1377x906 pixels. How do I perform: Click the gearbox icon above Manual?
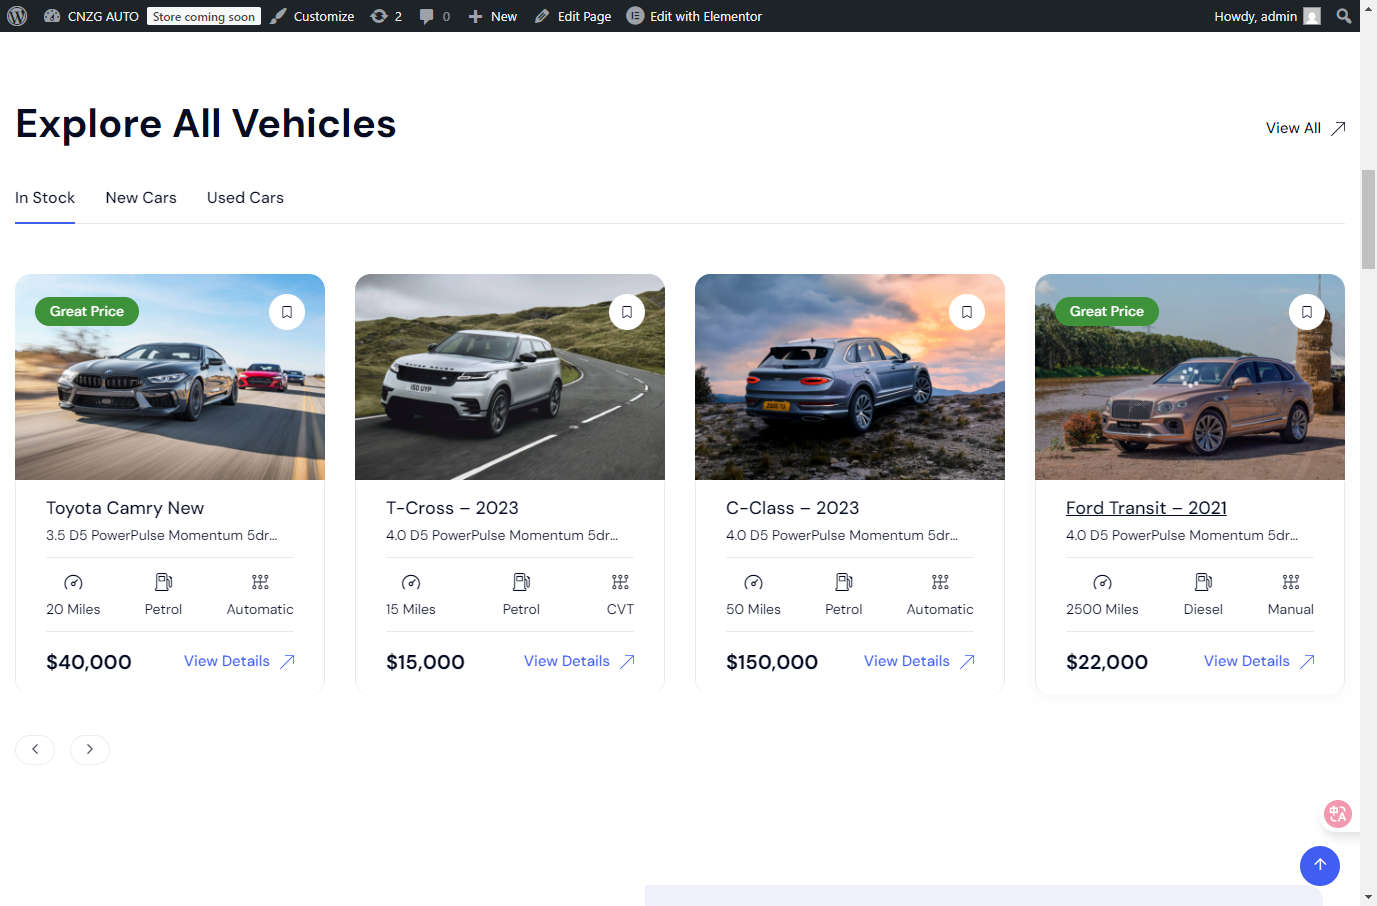pos(1291,582)
